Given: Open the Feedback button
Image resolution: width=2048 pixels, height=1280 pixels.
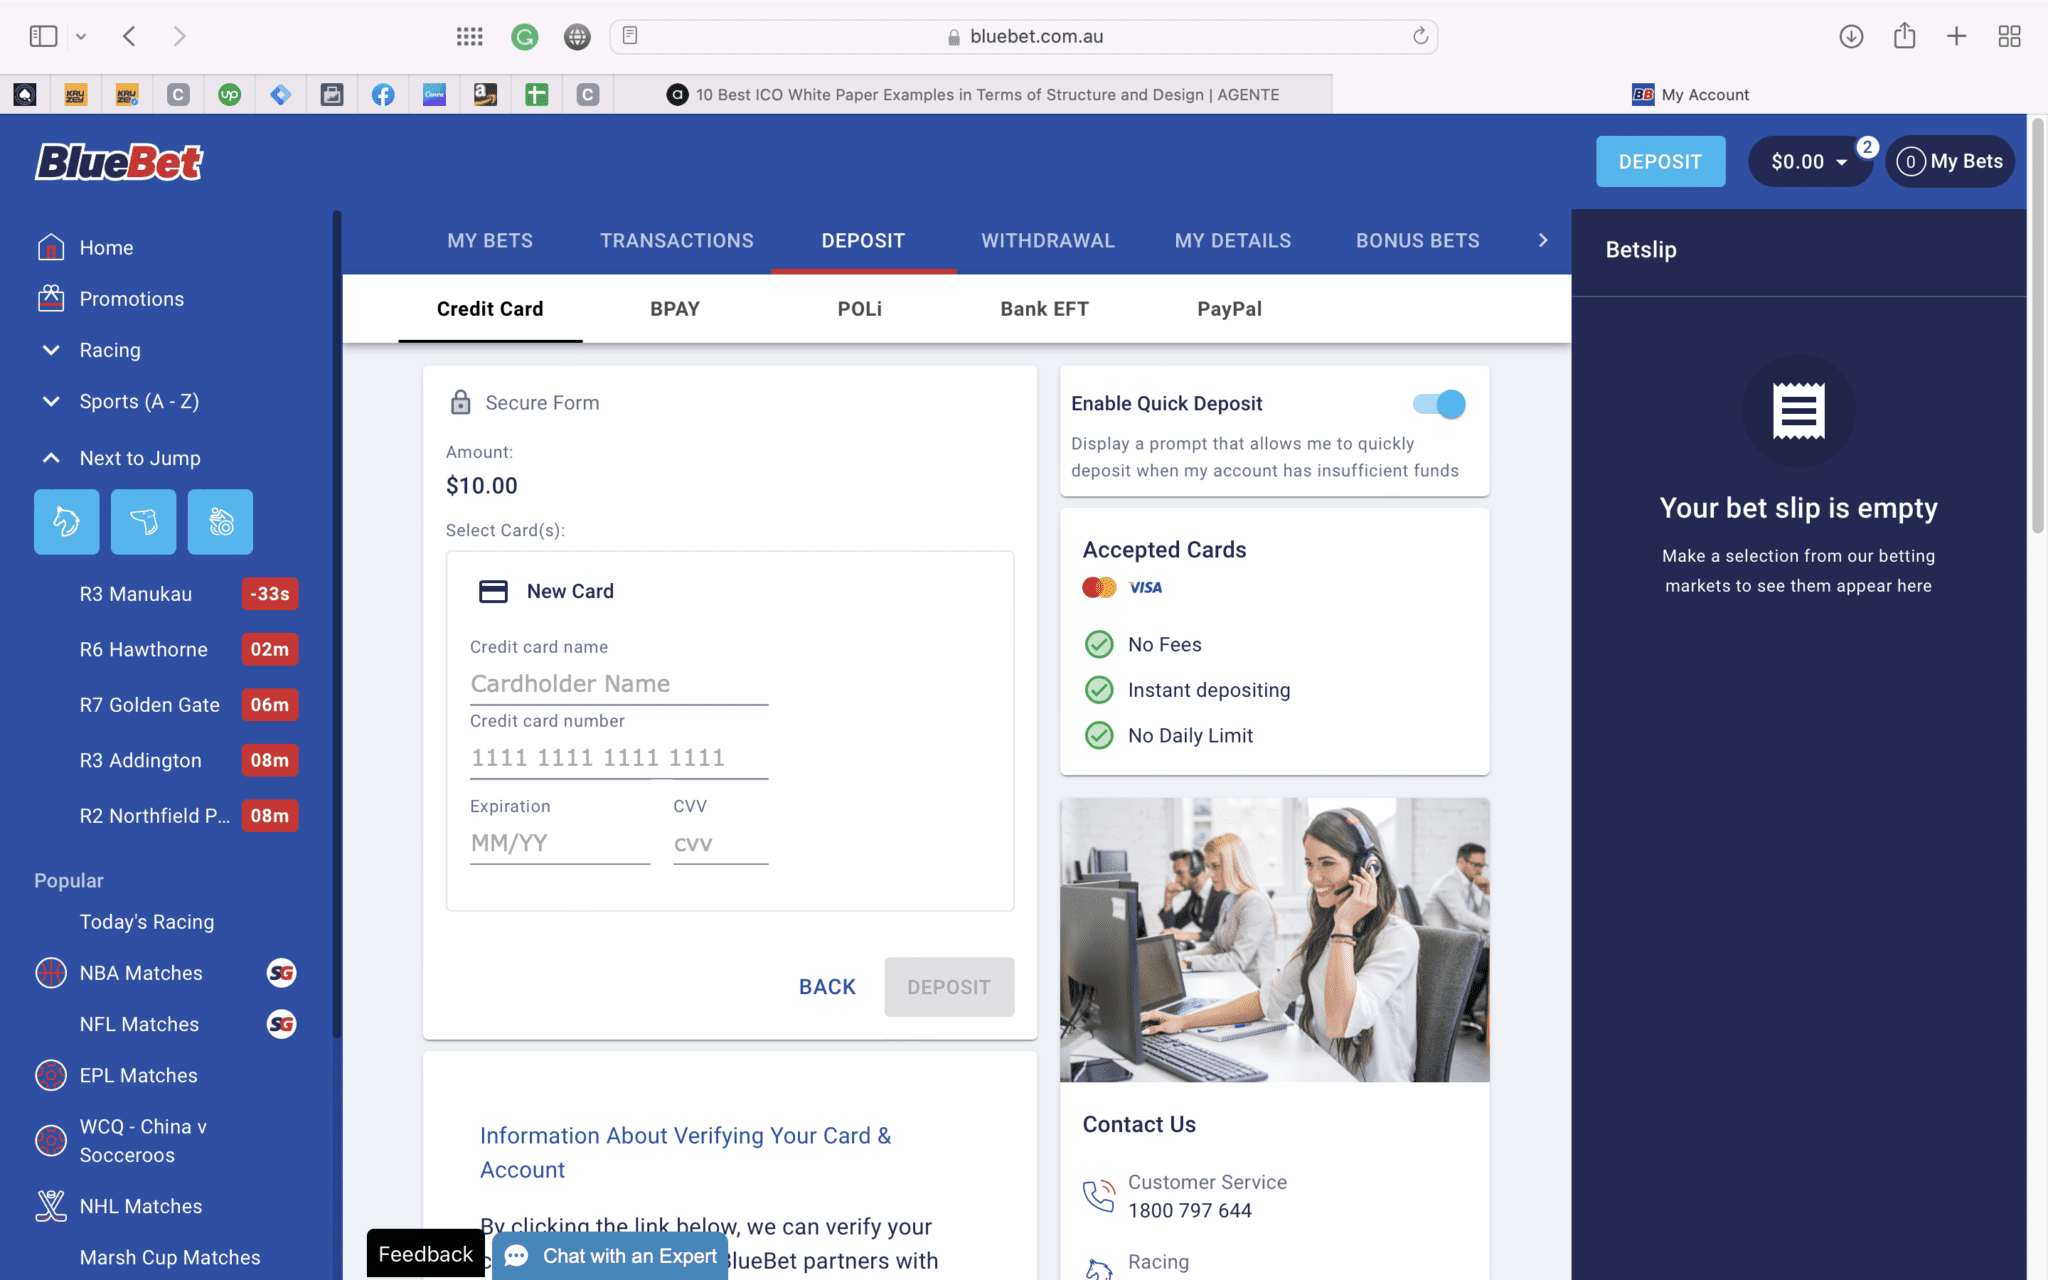Looking at the screenshot, I should (x=426, y=1254).
